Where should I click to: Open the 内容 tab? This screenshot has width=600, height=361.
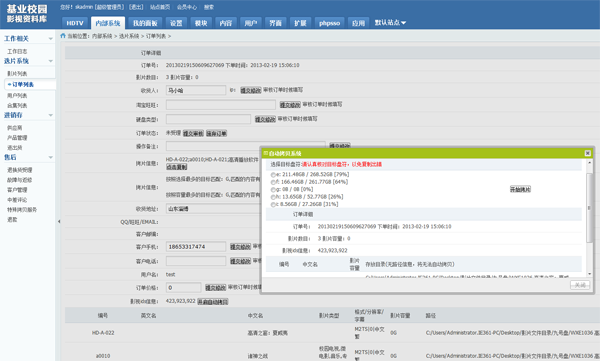[226, 23]
